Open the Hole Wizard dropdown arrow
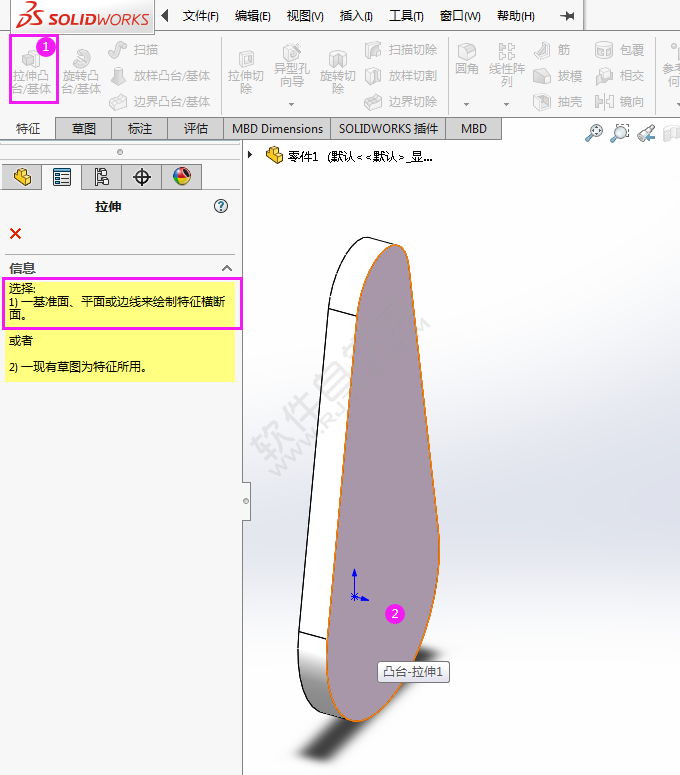 pyautogui.click(x=292, y=104)
